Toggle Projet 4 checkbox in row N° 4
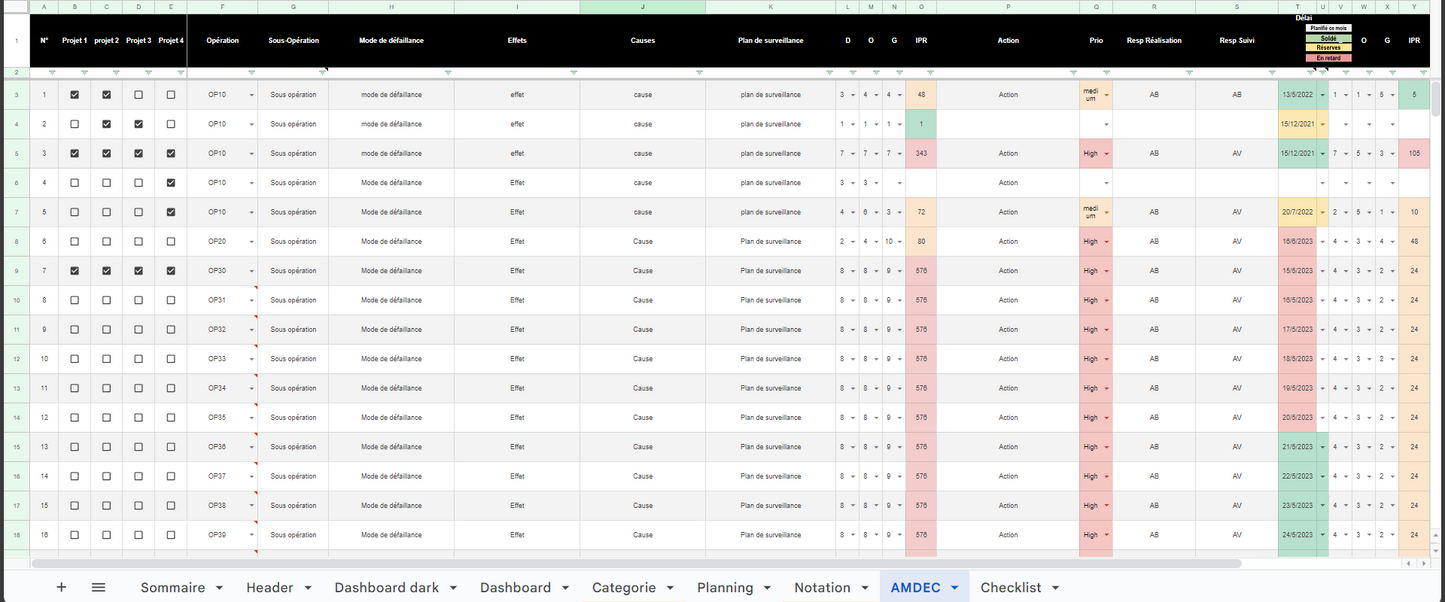 171,183
